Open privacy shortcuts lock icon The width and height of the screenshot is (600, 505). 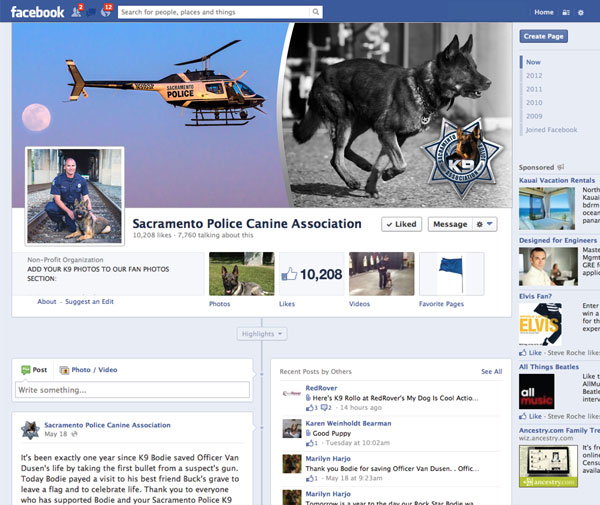pos(566,13)
